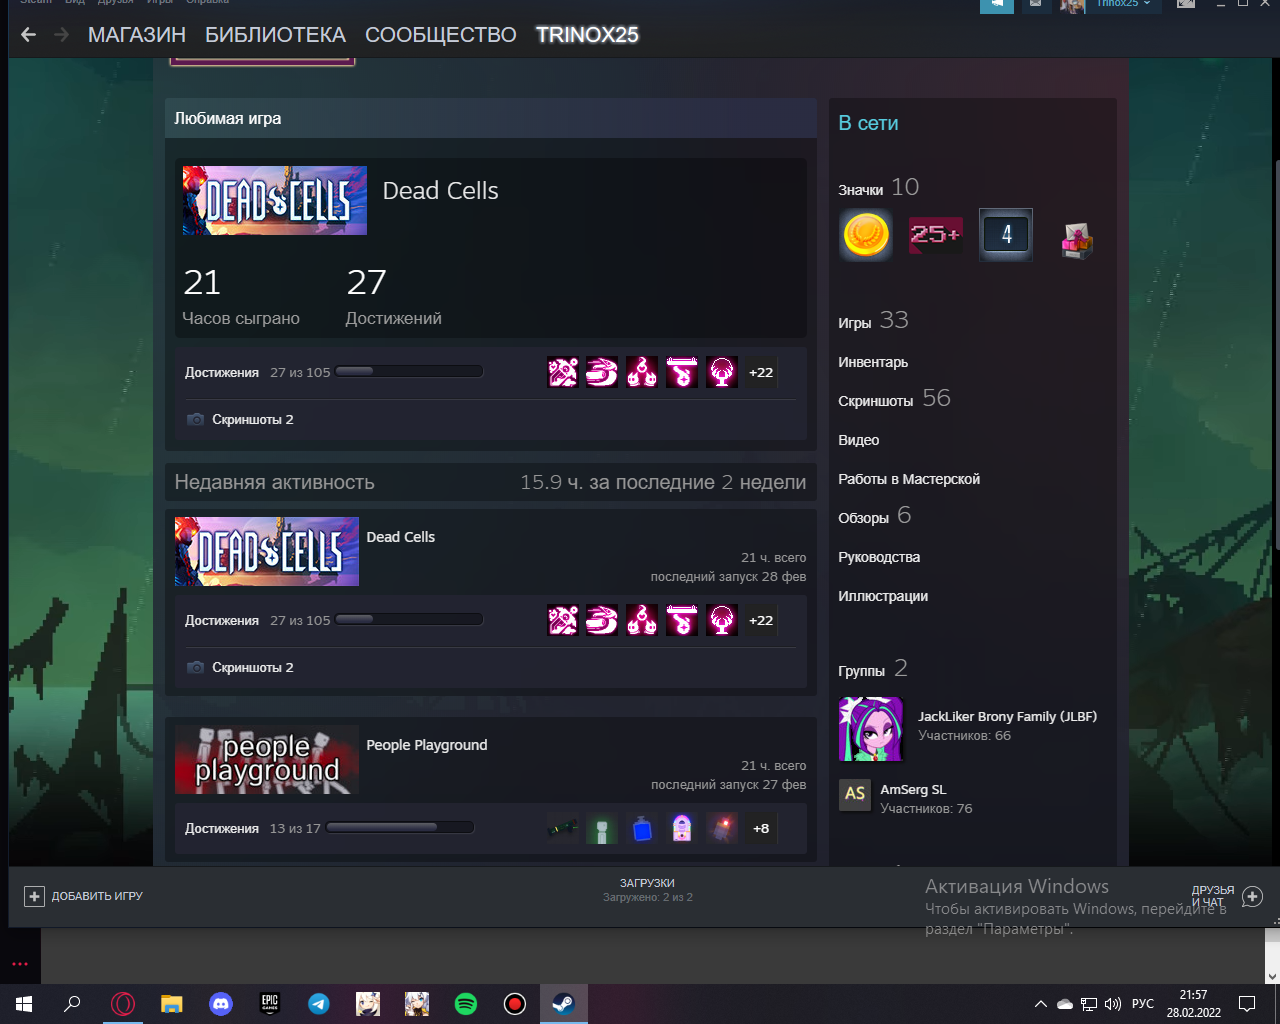The width and height of the screenshot is (1280, 1024).
Task: Open the Игры 33 link
Action: (x=874, y=321)
